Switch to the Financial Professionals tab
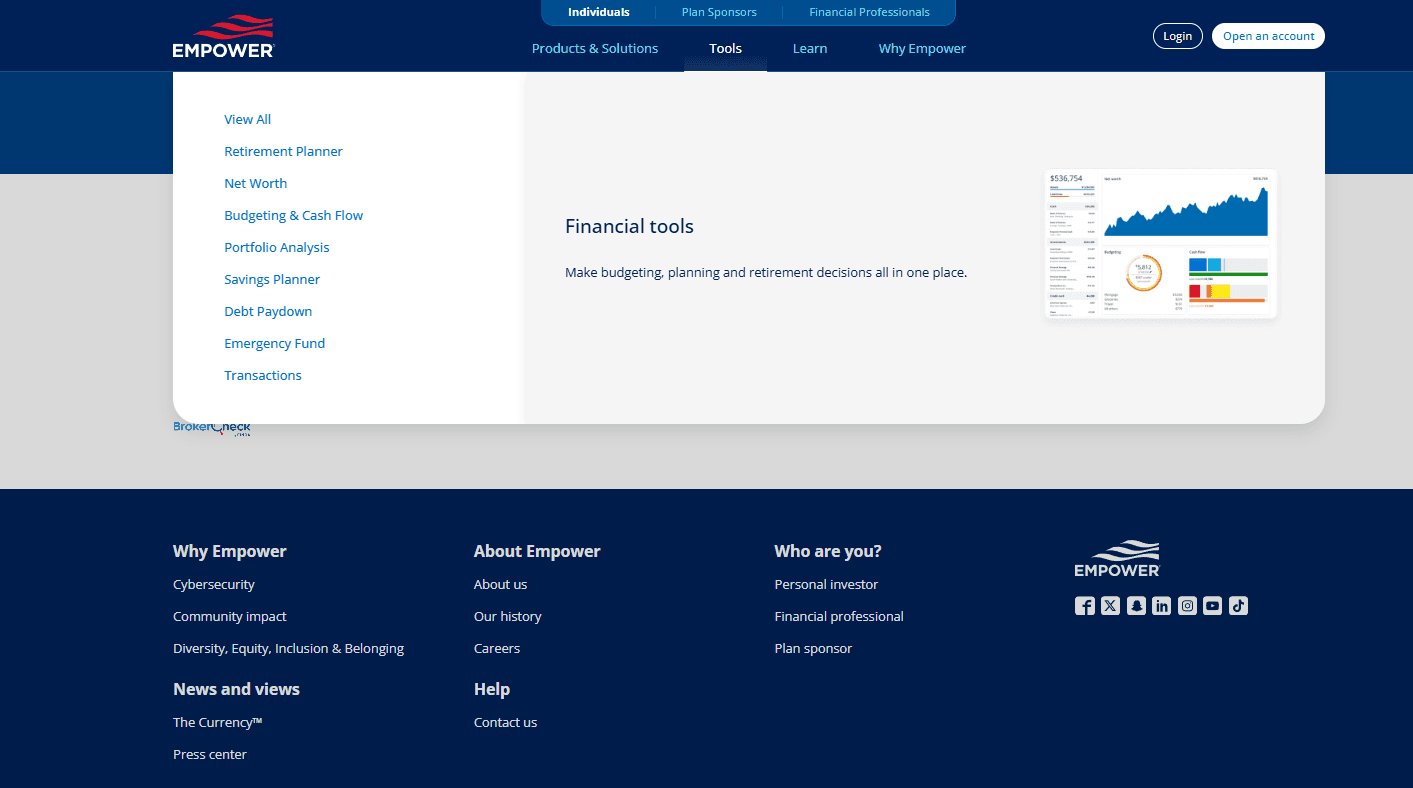Screen dimensions: 1413x788 pos(869,12)
